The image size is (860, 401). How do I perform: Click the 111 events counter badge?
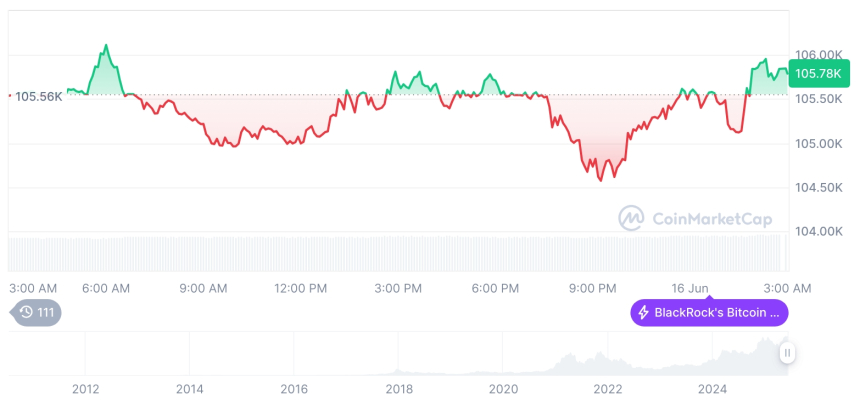(x=46, y=313)
